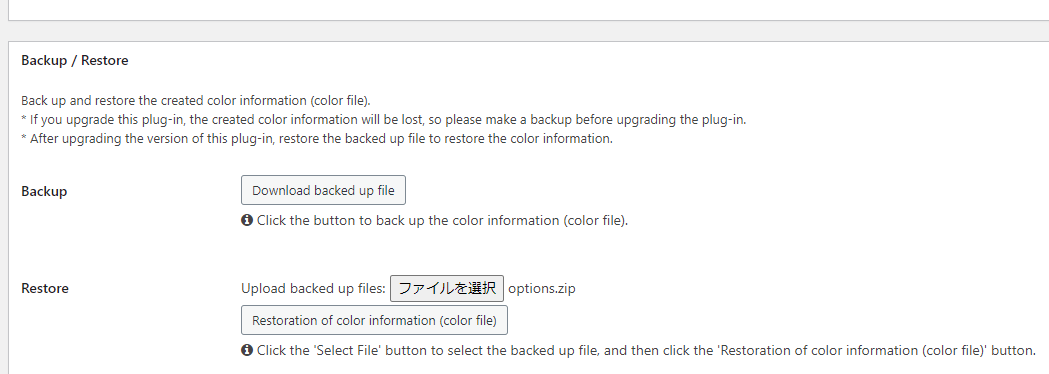The width and height of the screenshot is (1049, 374).
Task: Click the Restore row label
Action: click(x=45, y=289)
